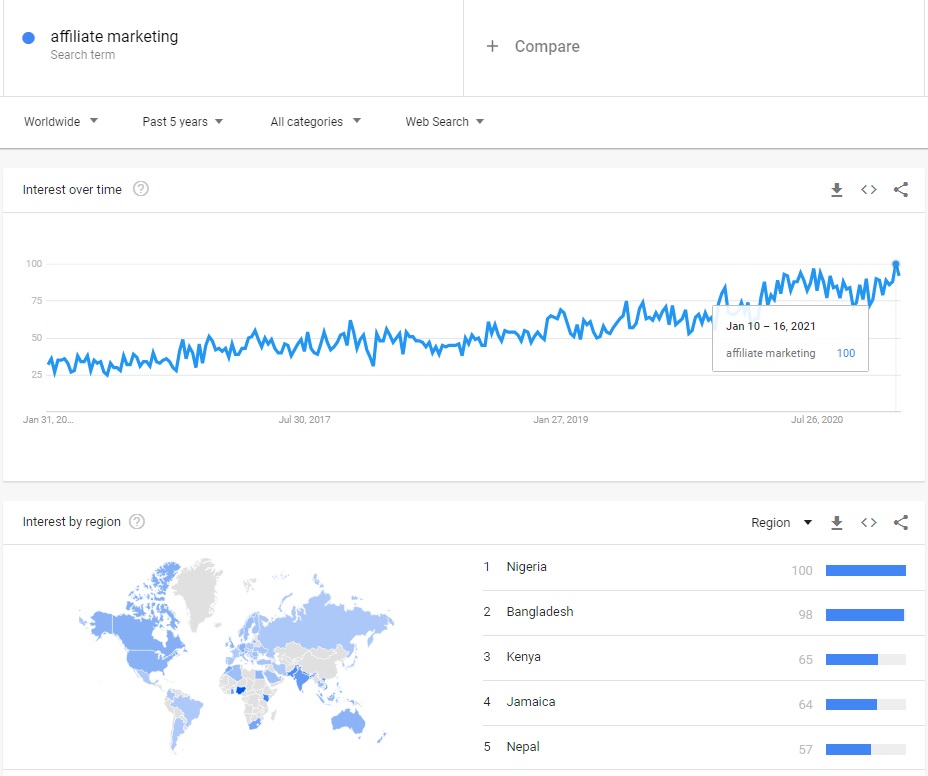Screen dimensions: 928x776
Task: Click the plus icon to compare
Action: (492, 46)
